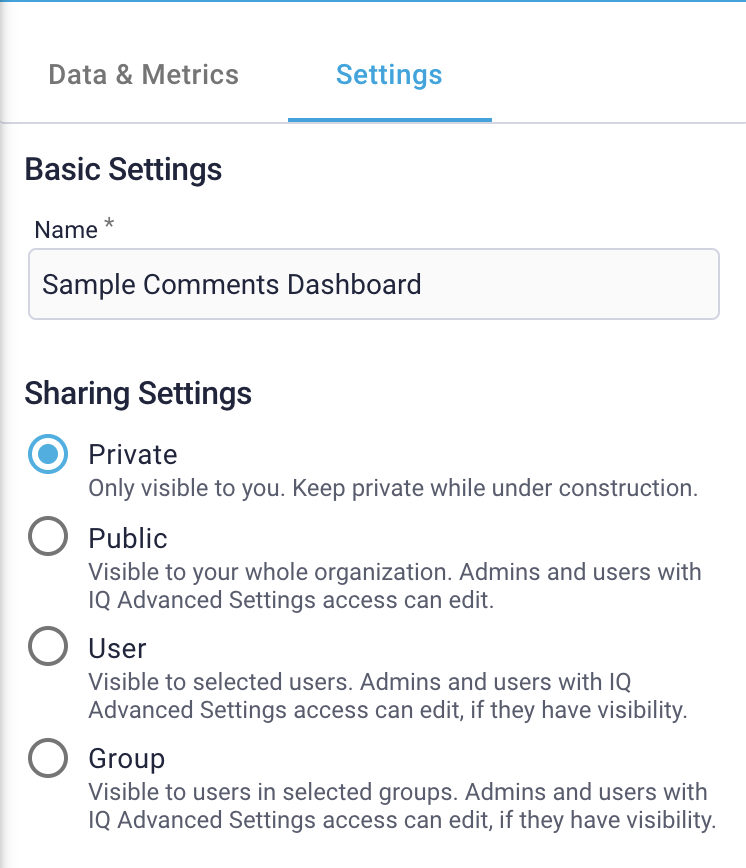Click 'Visible to users in selected groups' text
The height and width of the screenshot is (868, 746).
pos(402,806)
